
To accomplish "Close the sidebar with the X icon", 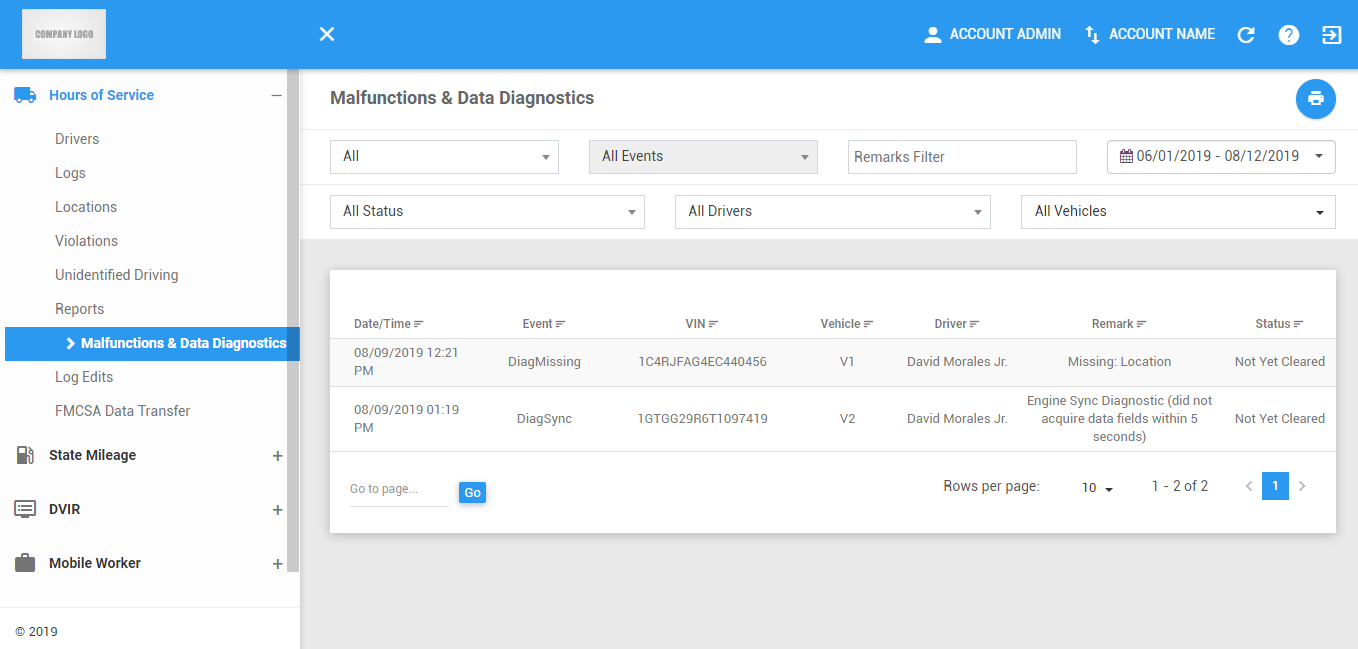I will coord(327,34).
